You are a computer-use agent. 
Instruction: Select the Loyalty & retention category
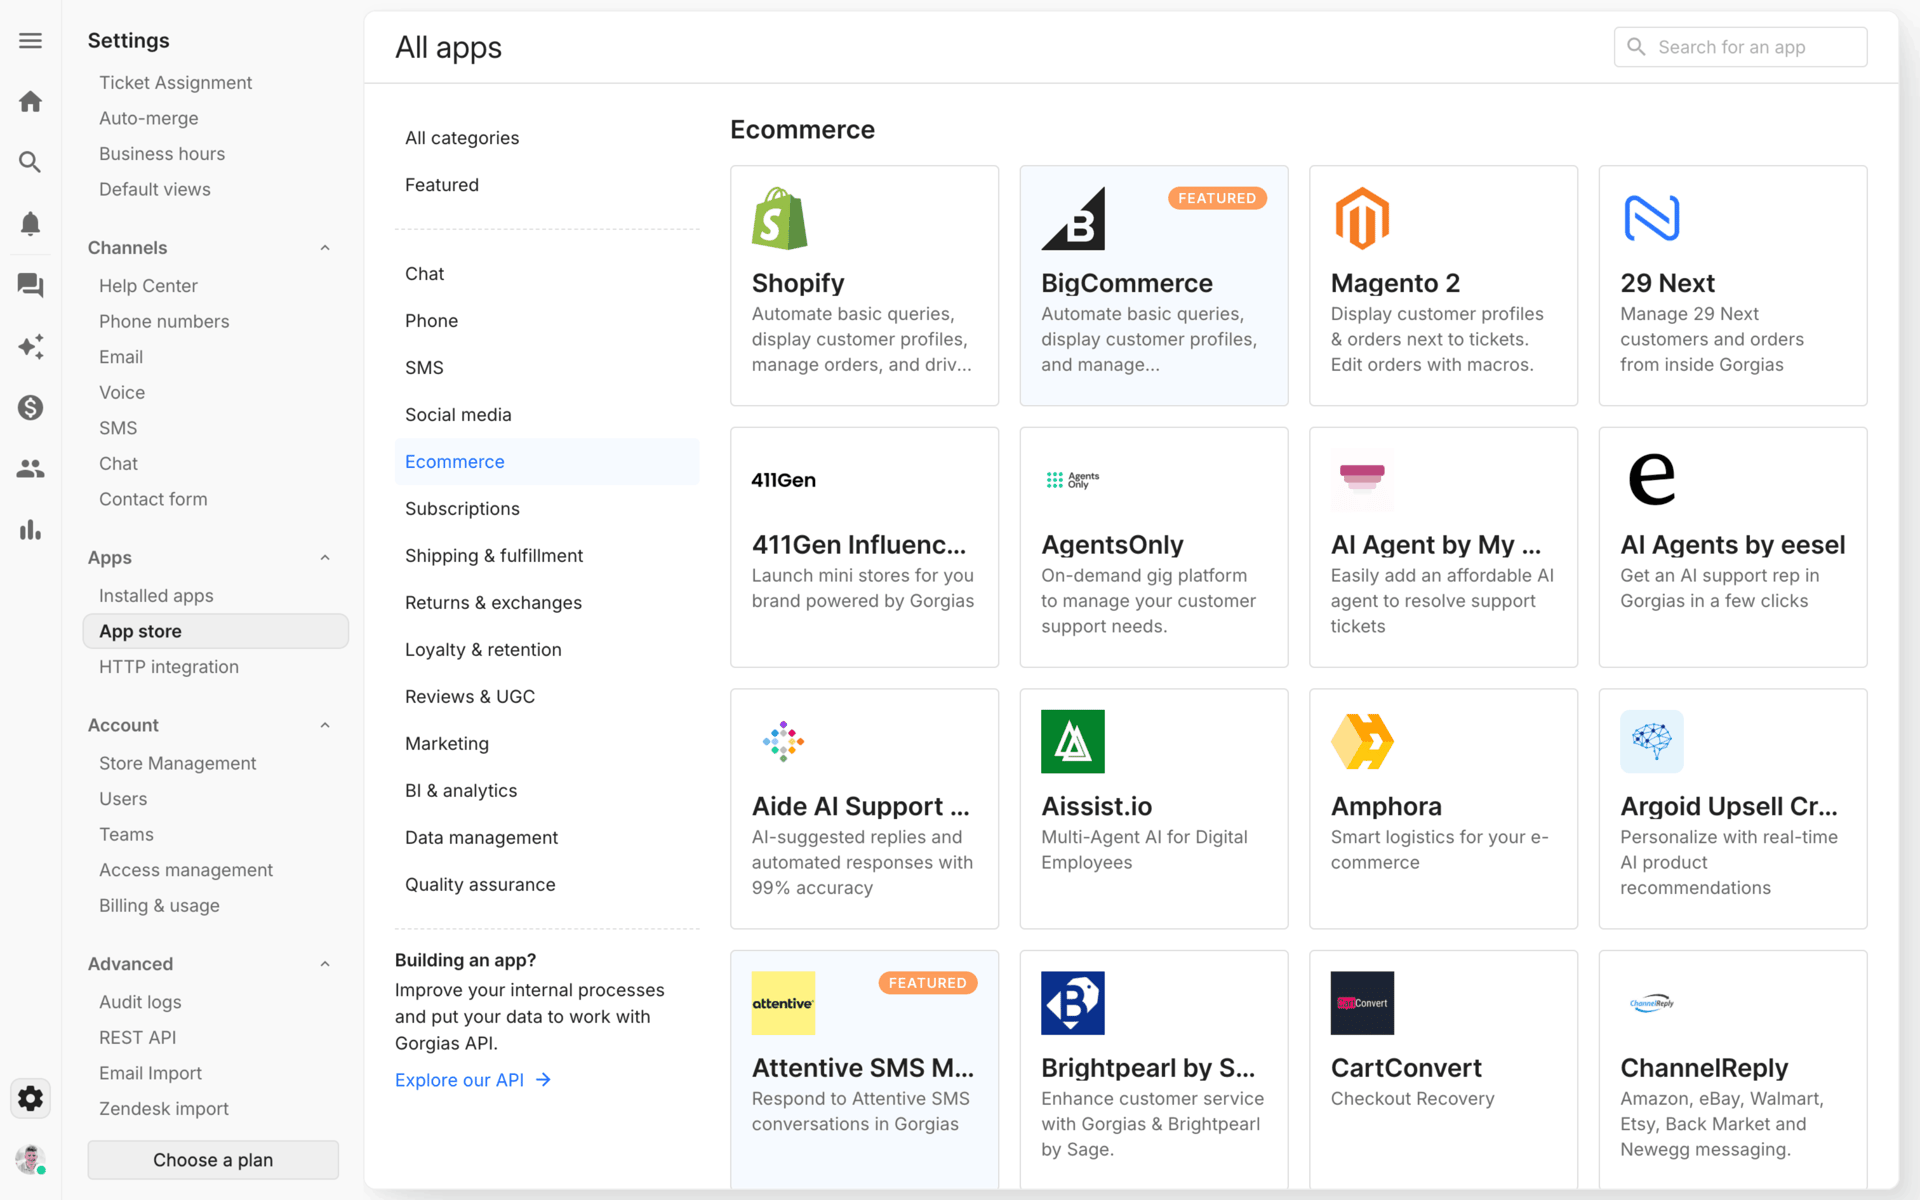(547, 650)
